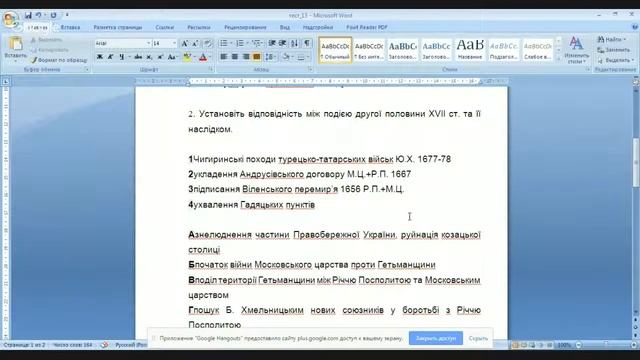Open Change Styles (Изменить стили) menu
Screen dimensions: 640x360
[x=576, y=50]
